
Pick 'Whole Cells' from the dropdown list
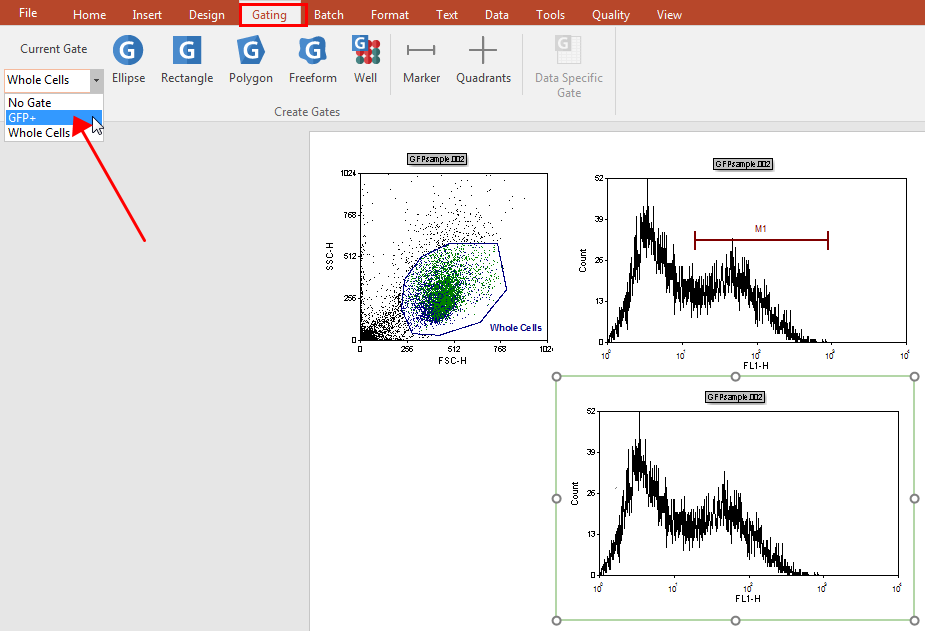(x=39, y=133)
